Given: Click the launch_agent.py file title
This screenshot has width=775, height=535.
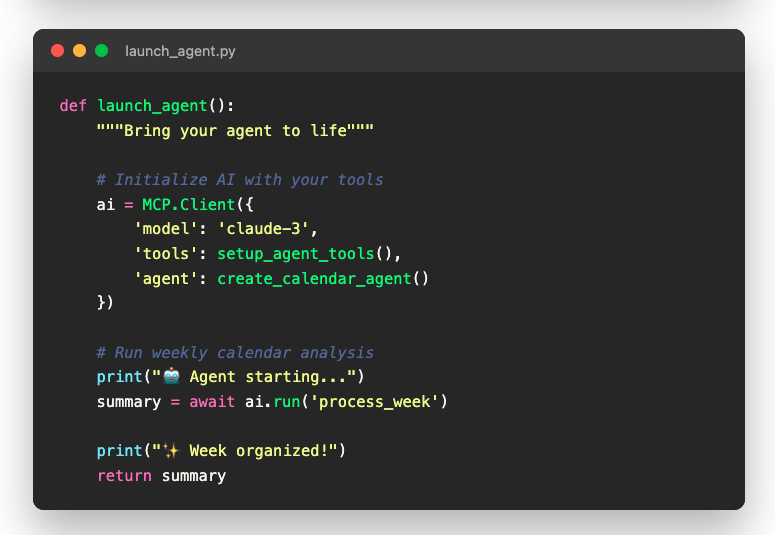Looking at the screenshot, I should pyautogui.click(x=180, y=51).
